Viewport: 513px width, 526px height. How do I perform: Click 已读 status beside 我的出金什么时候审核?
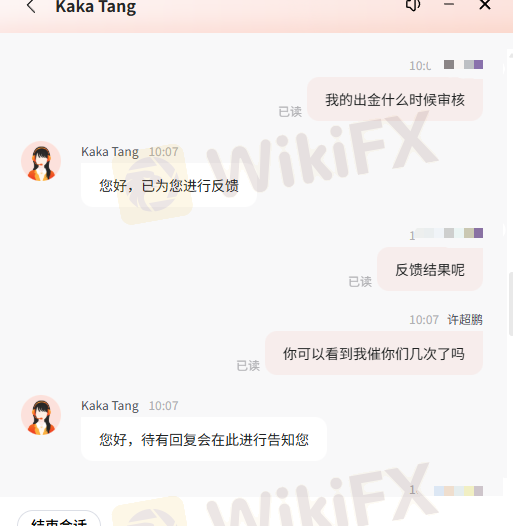[290, 112]
